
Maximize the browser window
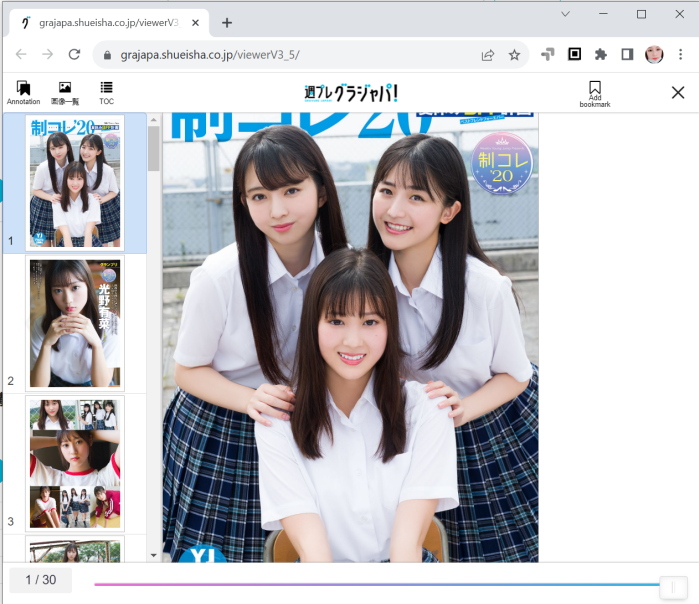tap(641, 14)
